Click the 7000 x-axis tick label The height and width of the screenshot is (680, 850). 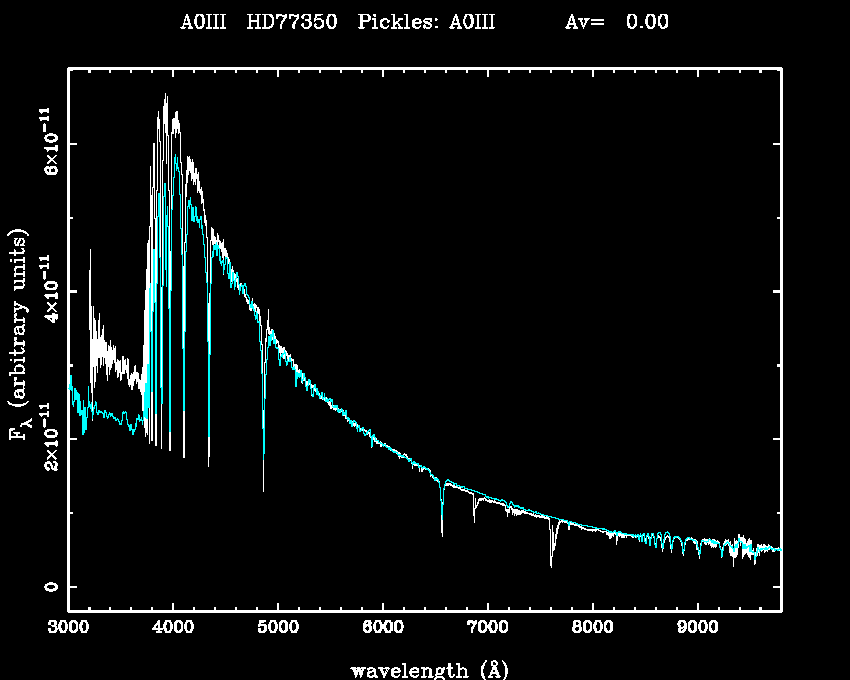pos(488,628)
